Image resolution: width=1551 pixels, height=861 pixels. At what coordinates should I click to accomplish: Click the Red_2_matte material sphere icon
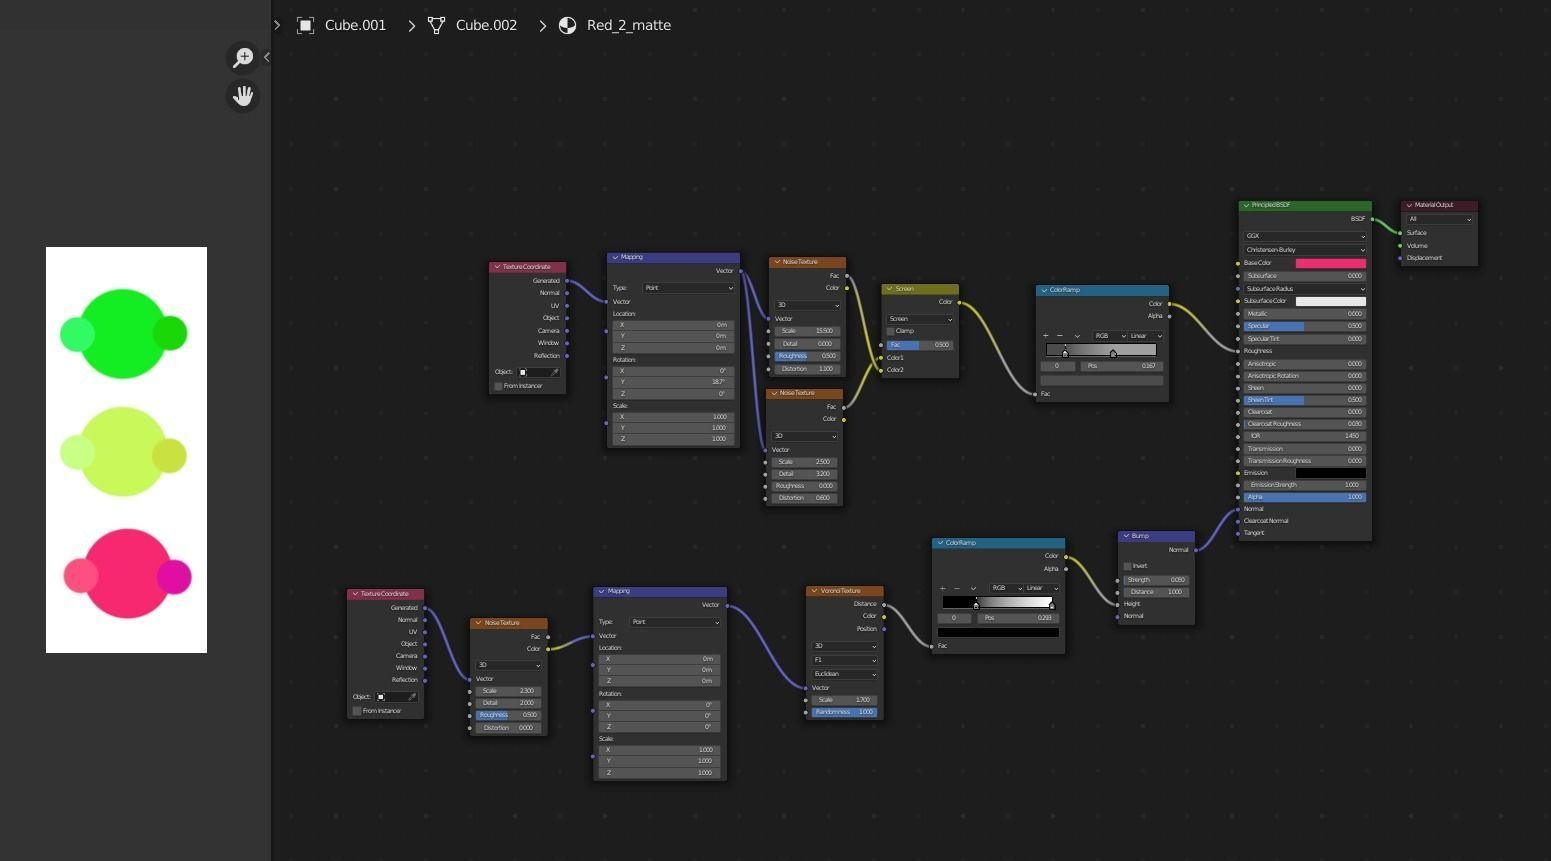tap(568, 25)
